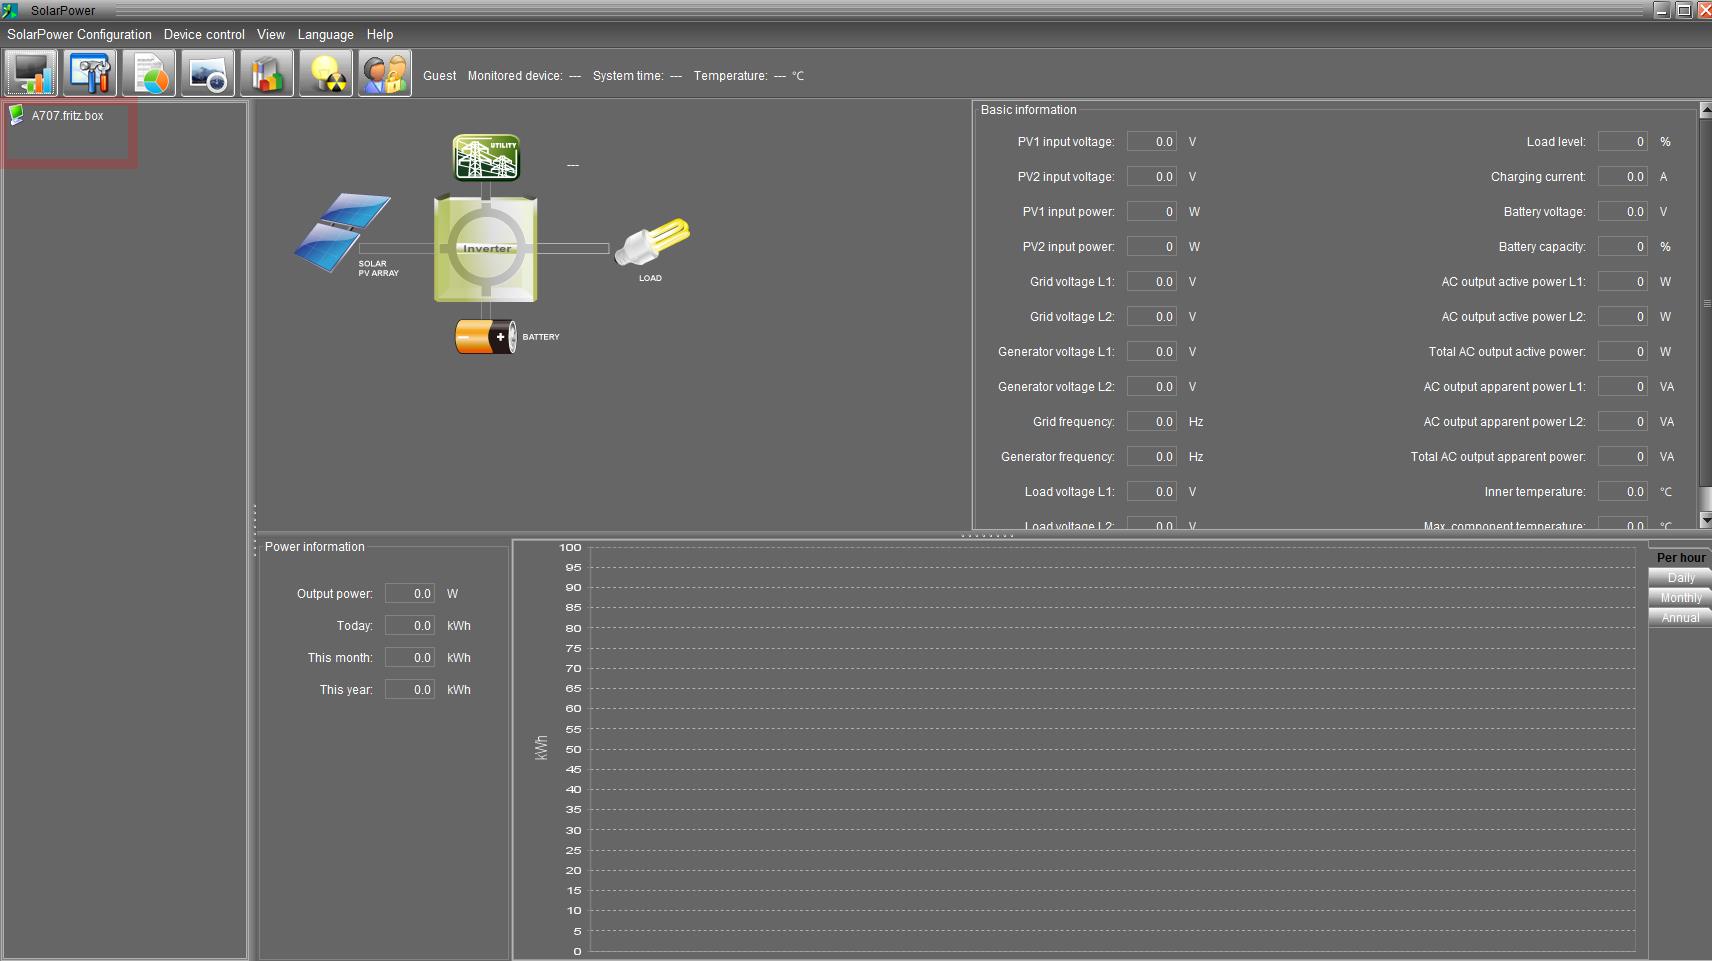Image resolution: width=1712 pixels, height=961 pixels.
Task: Click the load light bulb icon
Action: (652, 242)
